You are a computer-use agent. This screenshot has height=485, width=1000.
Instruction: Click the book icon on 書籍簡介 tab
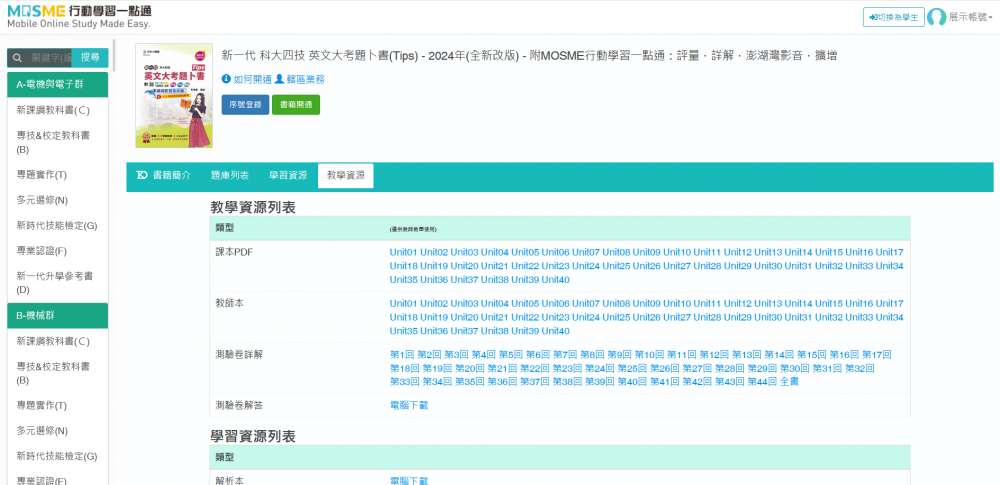click(141, 175)
